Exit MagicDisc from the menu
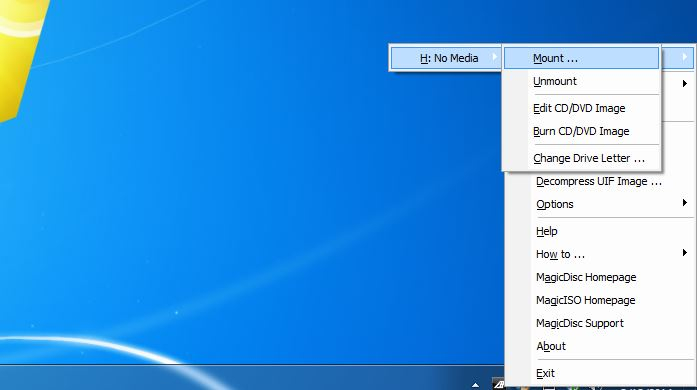 600,373
